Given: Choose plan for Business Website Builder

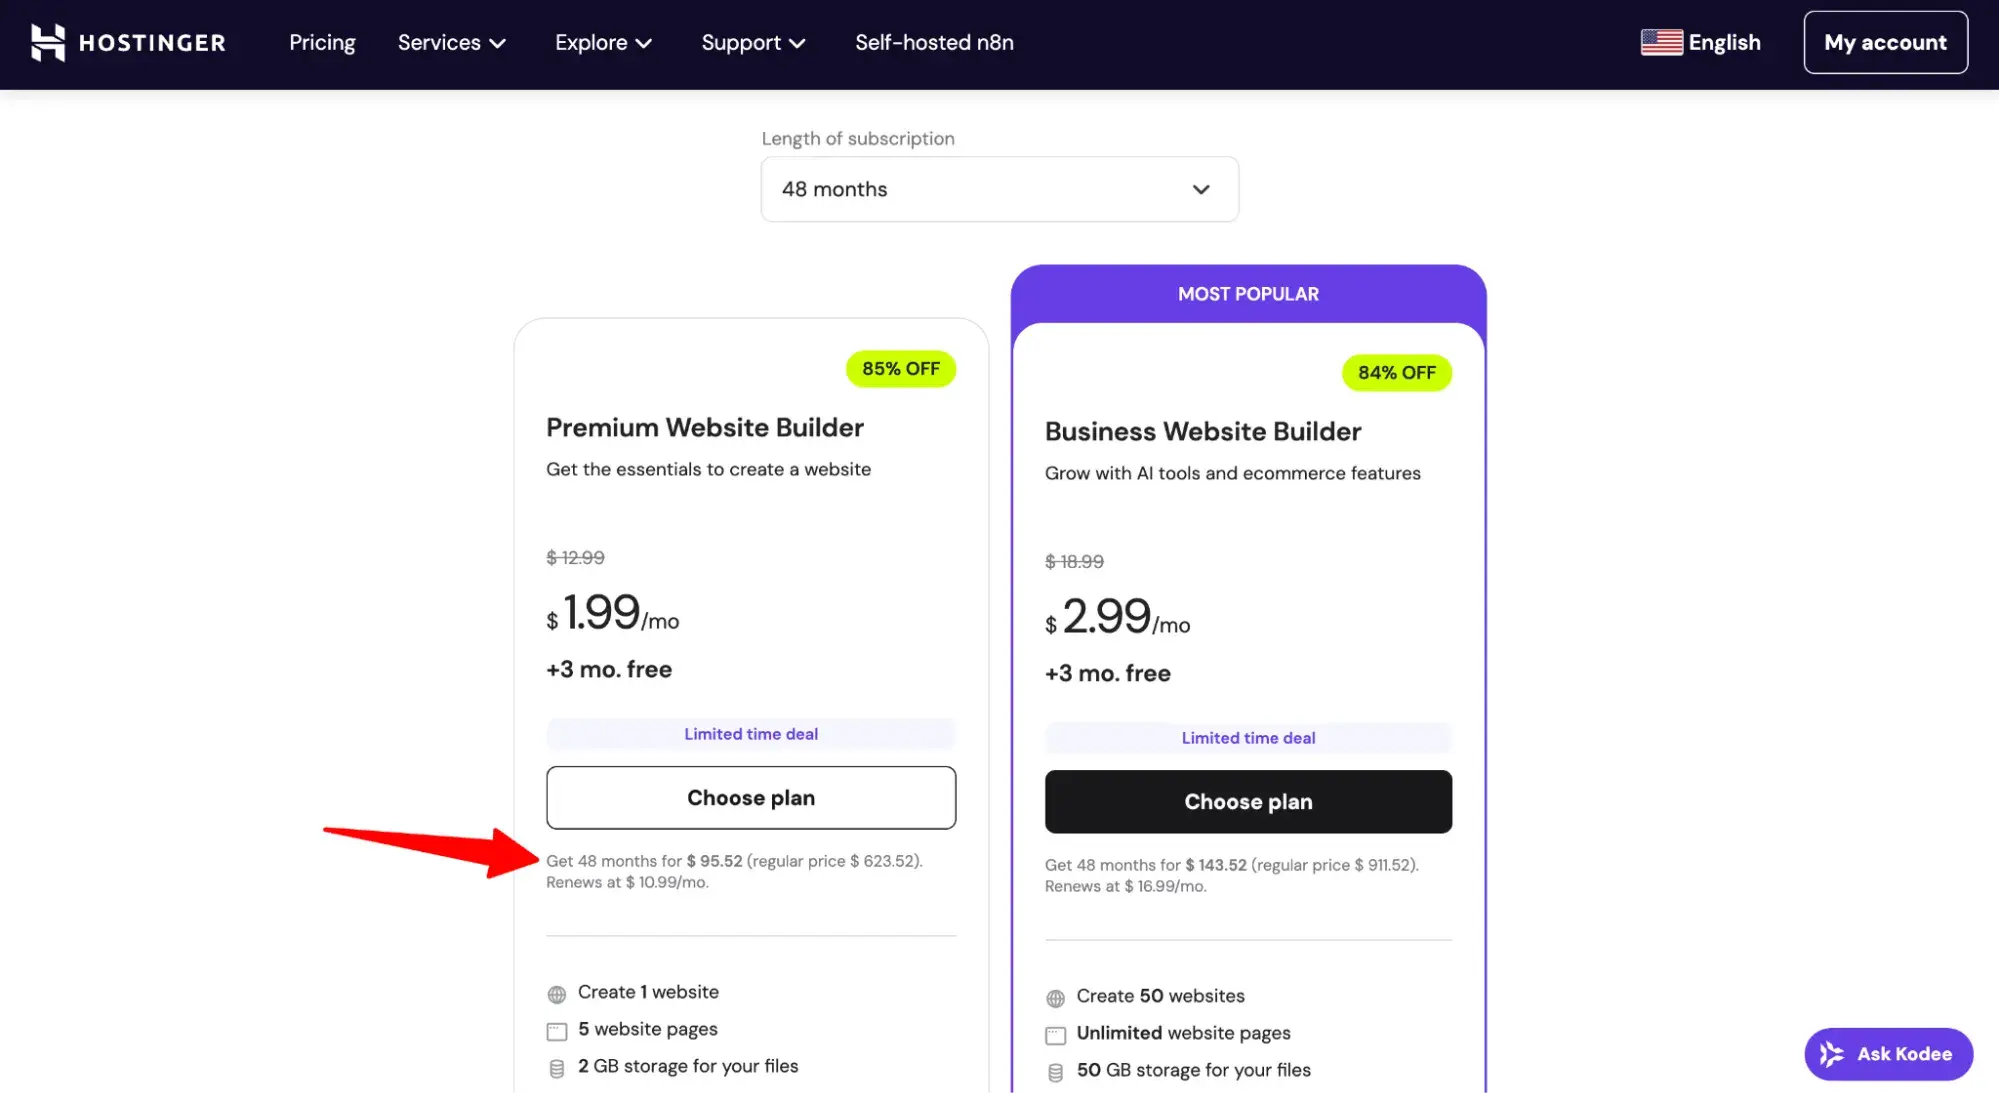Looking at the screenshot, I should [1247, 801].
